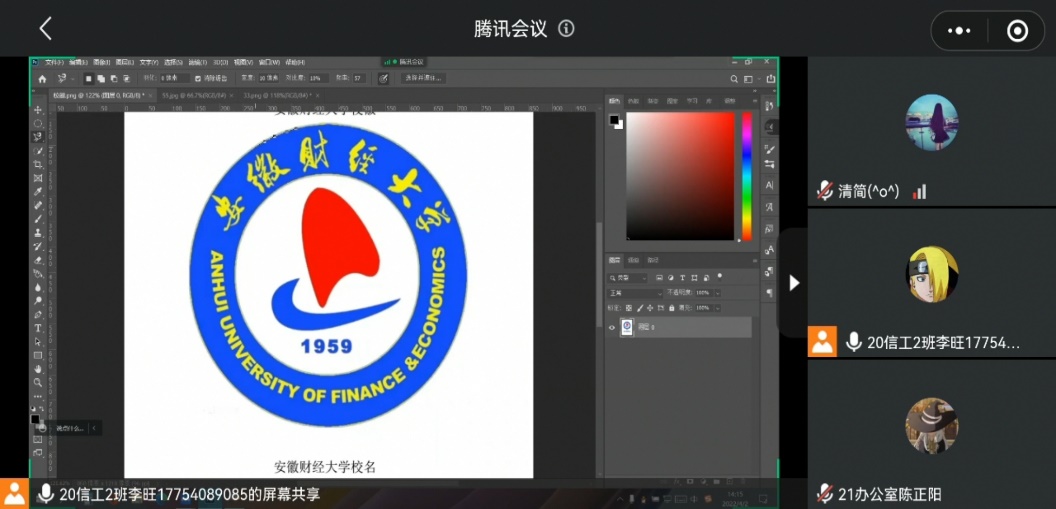Click the round target button at top right

[1017, 30]
